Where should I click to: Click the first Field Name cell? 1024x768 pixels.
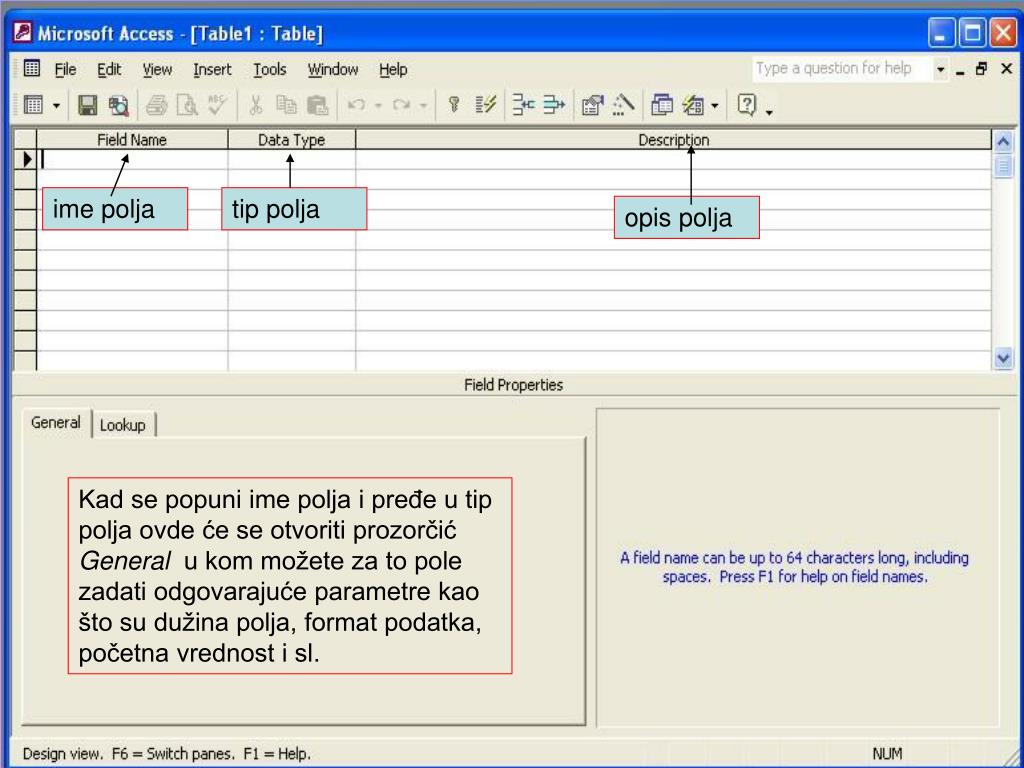click(x=133, y=159)
